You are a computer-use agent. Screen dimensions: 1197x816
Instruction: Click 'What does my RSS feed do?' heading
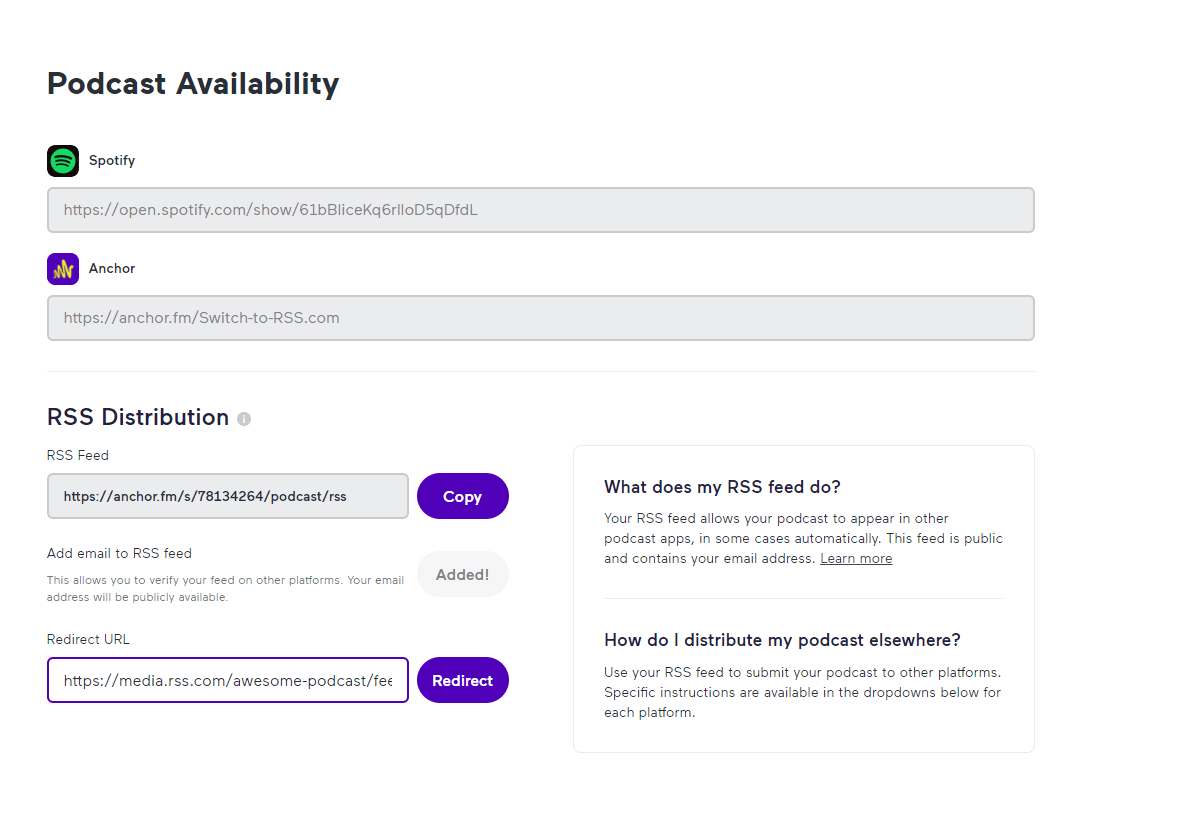[x=722, y=488]
